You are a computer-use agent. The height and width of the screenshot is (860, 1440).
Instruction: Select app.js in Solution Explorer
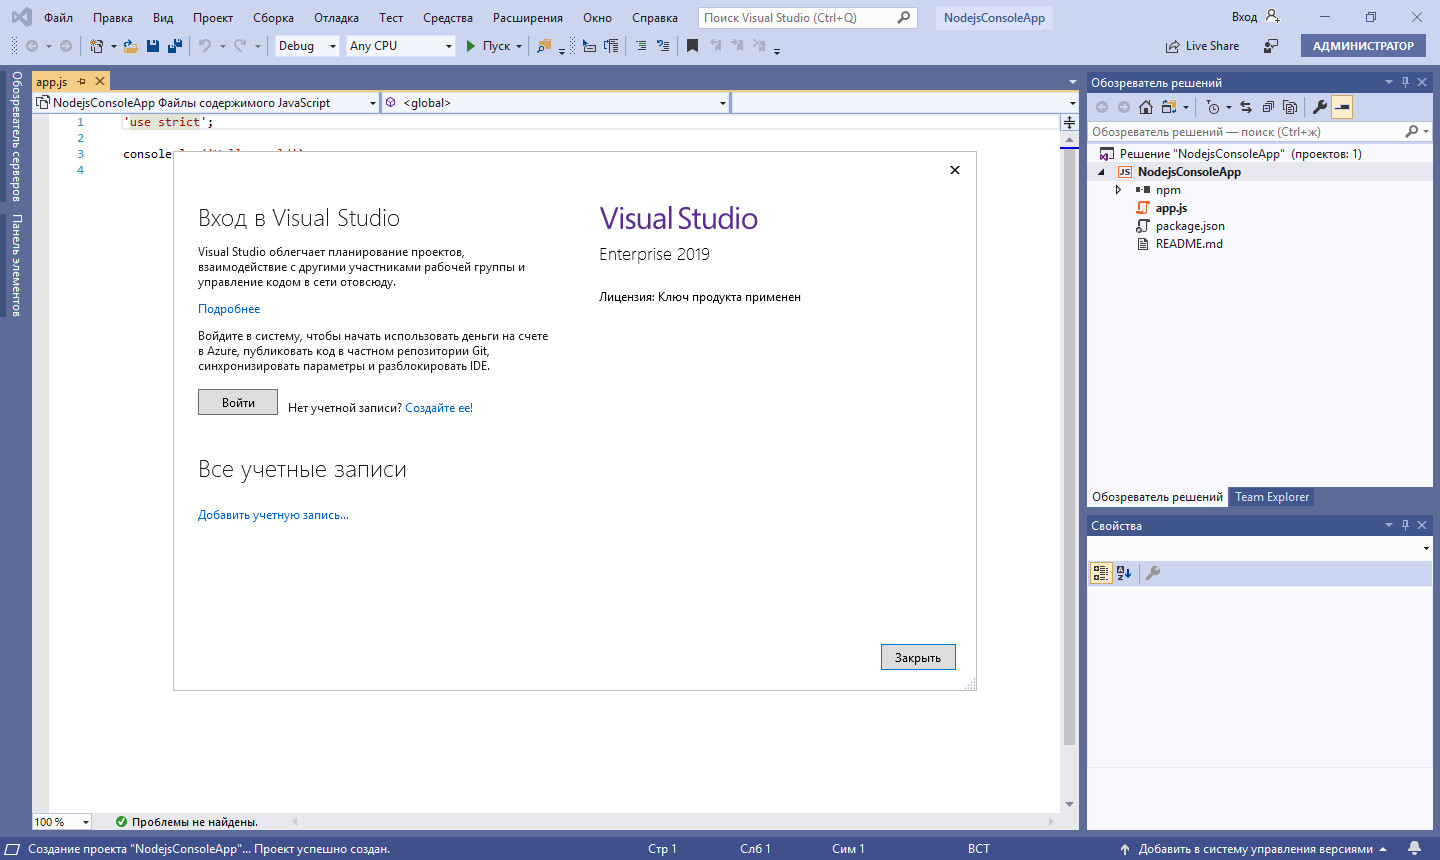(1171, 208)
